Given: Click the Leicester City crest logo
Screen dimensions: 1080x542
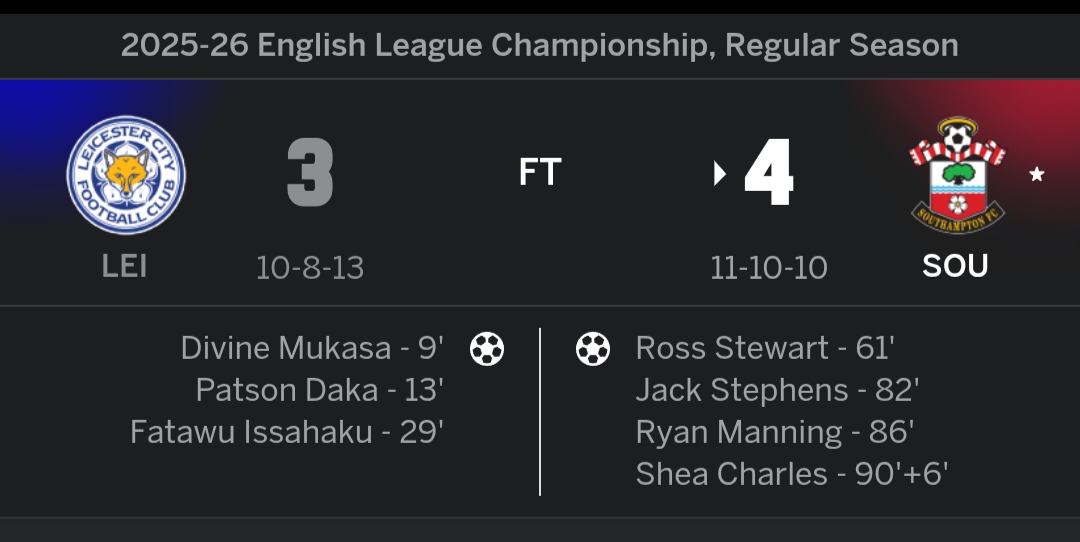Looking at the screenshot, I should 126,175.
